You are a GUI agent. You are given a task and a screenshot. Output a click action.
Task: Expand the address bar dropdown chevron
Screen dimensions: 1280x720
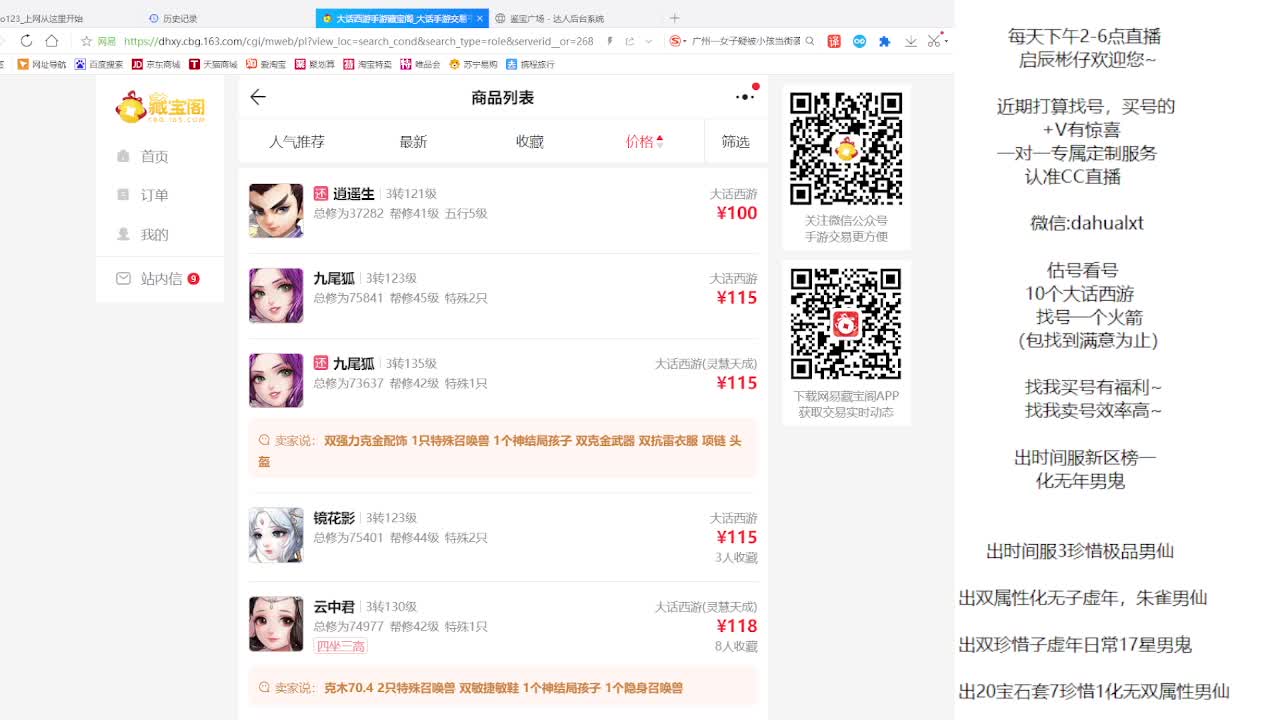[649, 41]
